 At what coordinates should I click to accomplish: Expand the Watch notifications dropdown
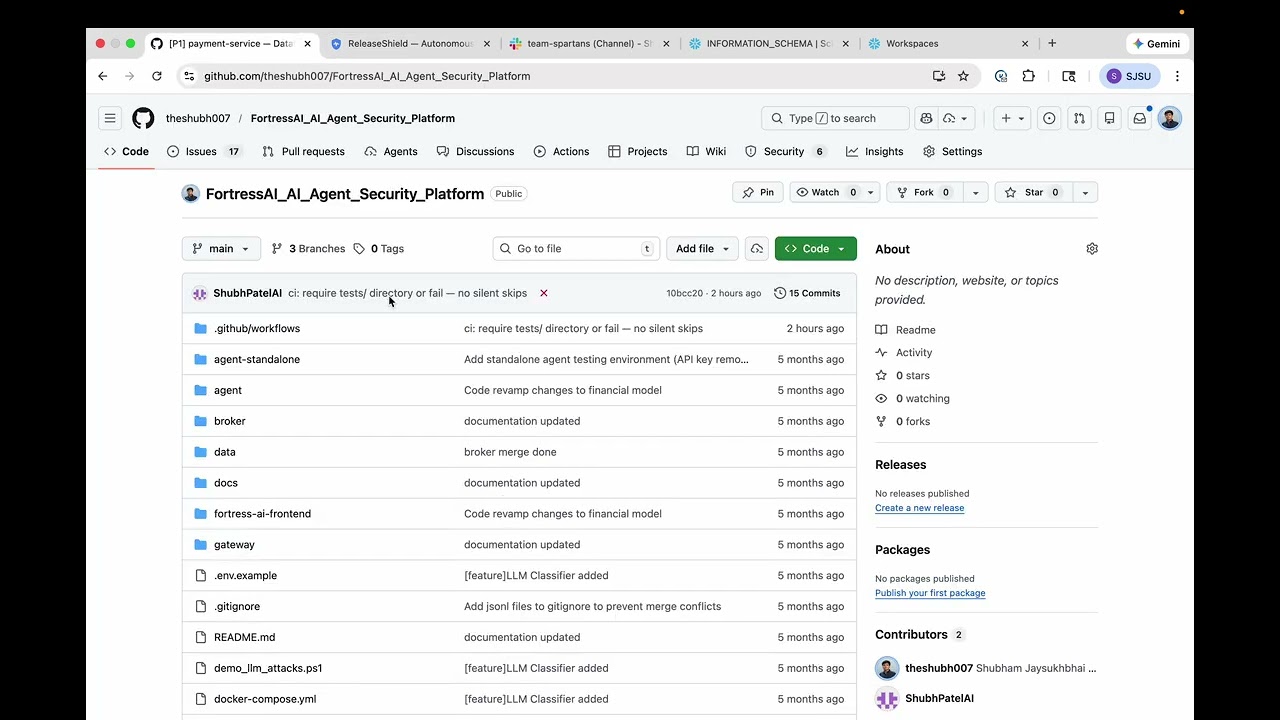click(870, 192)
